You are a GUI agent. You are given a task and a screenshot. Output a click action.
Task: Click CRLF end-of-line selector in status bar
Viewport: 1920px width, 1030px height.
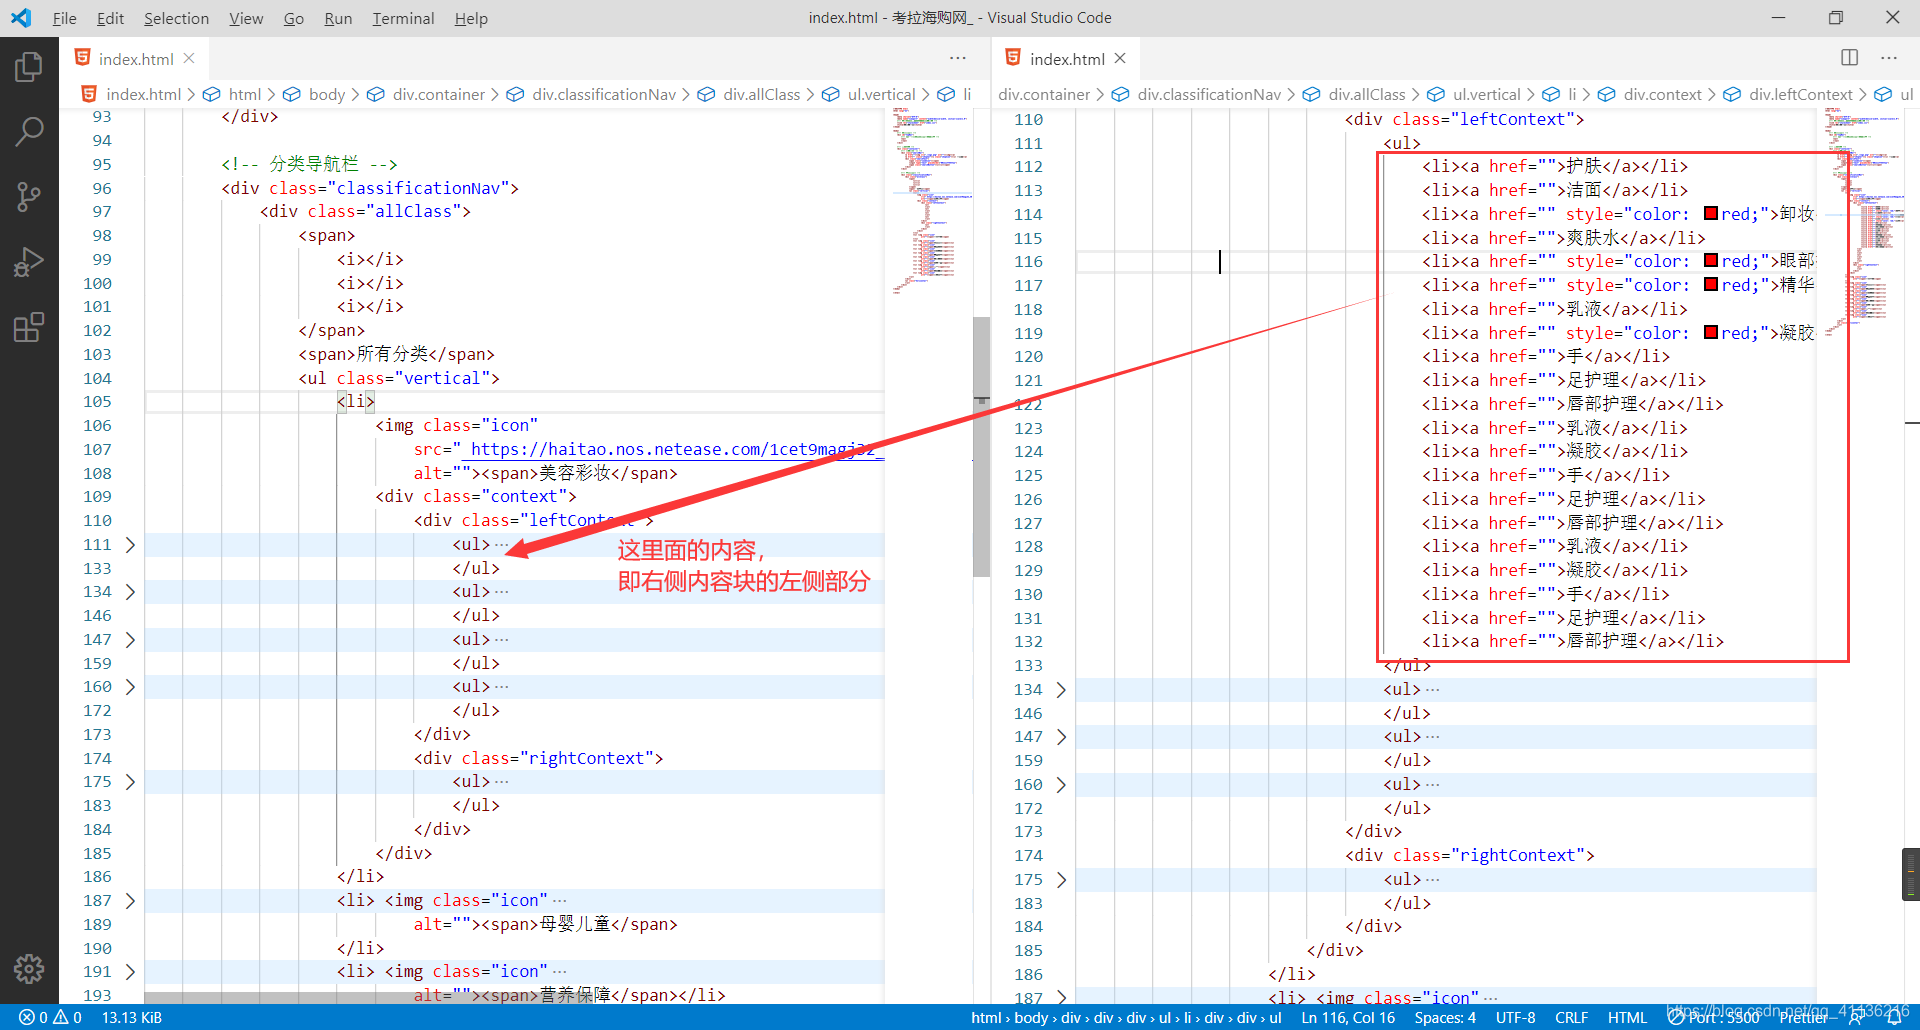[1571, 1017]
